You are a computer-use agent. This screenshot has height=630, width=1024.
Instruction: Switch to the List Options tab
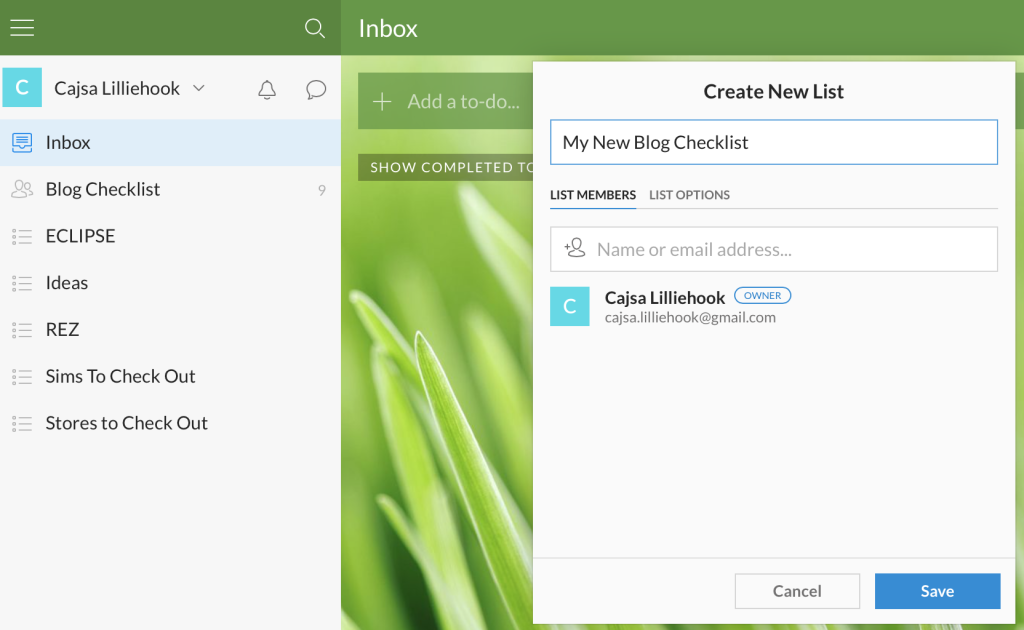point(689,195)
